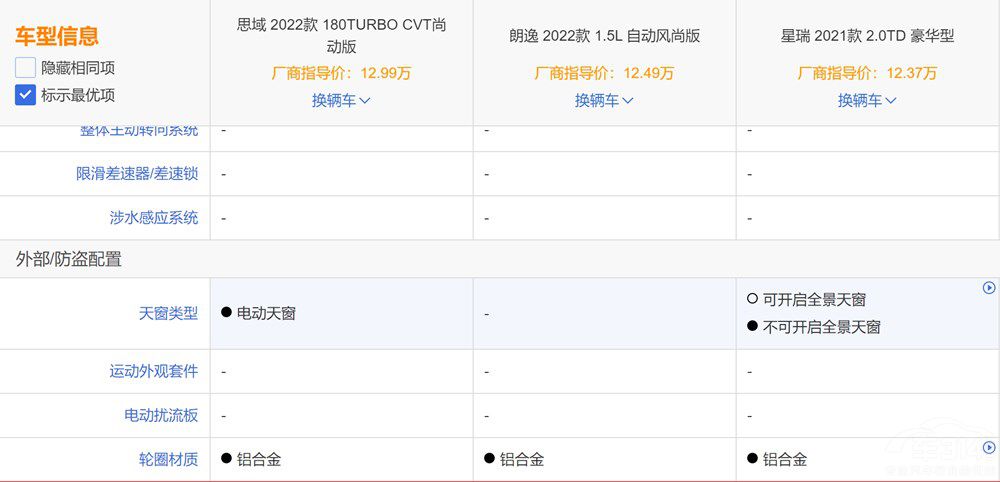Tick the 隐藏相同项 checkbox
1000x482 pixels.
26,68
